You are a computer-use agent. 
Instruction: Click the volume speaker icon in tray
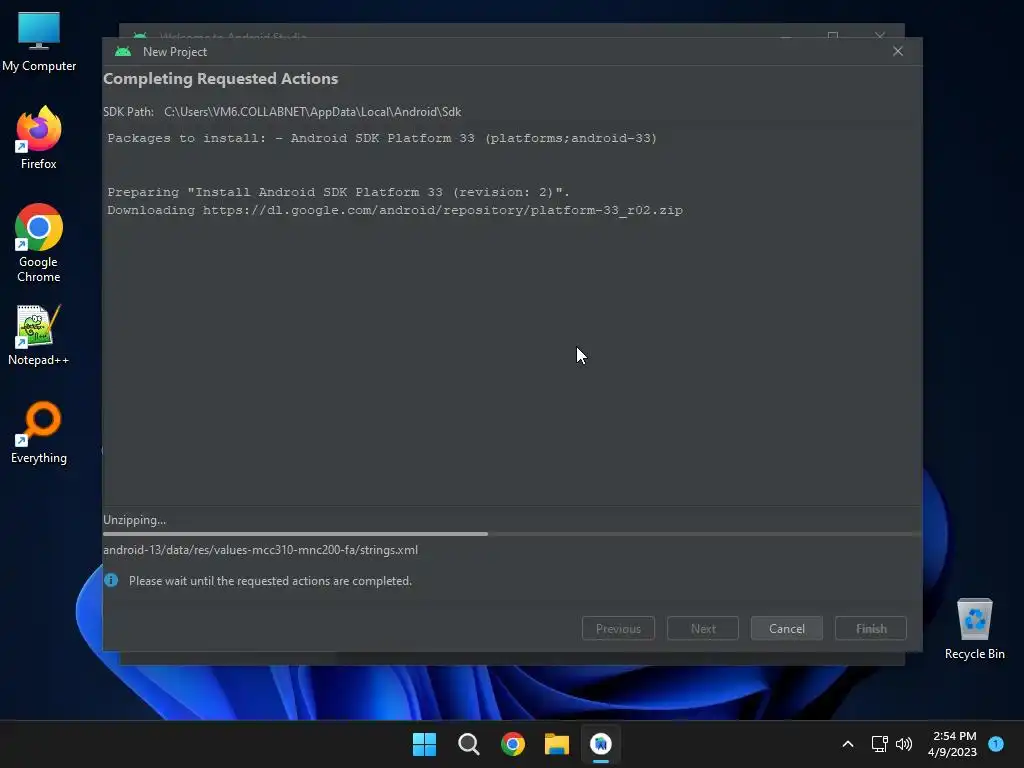click(x=904, y=744)
